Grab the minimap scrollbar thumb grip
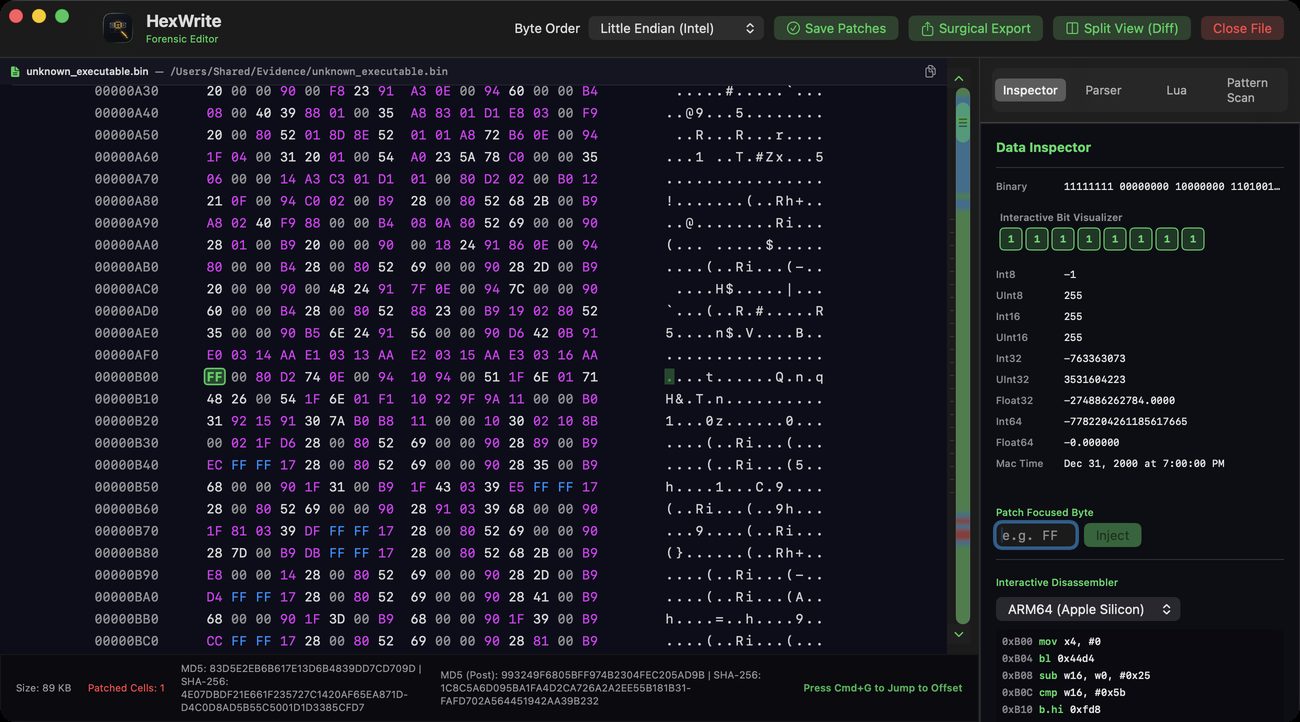 tap(963, 123)
